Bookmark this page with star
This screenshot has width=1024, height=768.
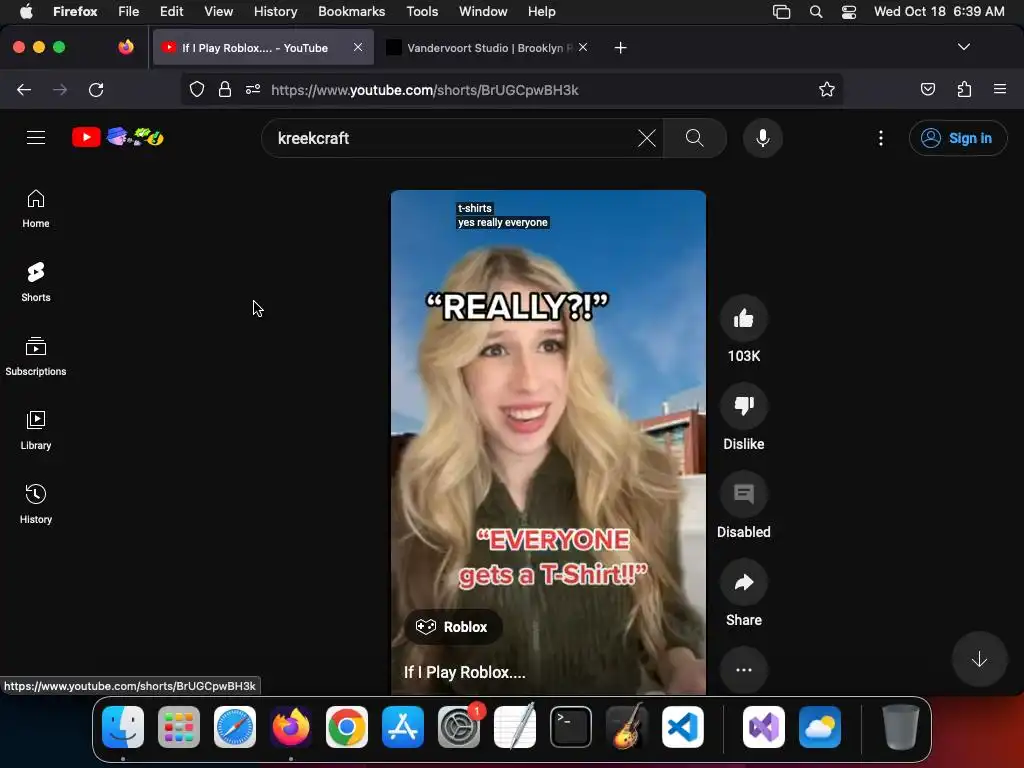point(827,89)
